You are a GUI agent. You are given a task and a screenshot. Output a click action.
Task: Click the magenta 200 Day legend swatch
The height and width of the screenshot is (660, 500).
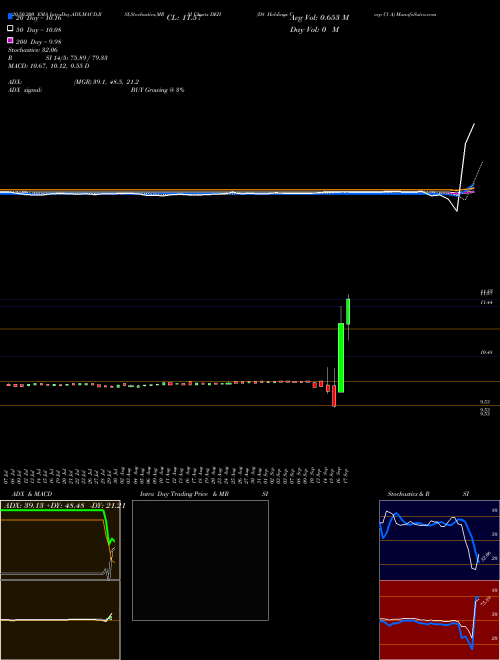coord(10,40)
